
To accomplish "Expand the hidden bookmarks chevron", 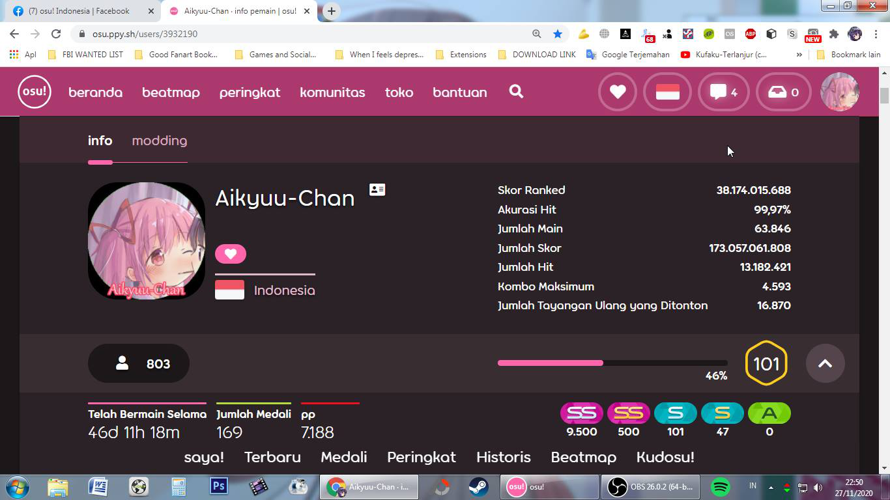I will [x=799, y=54].
